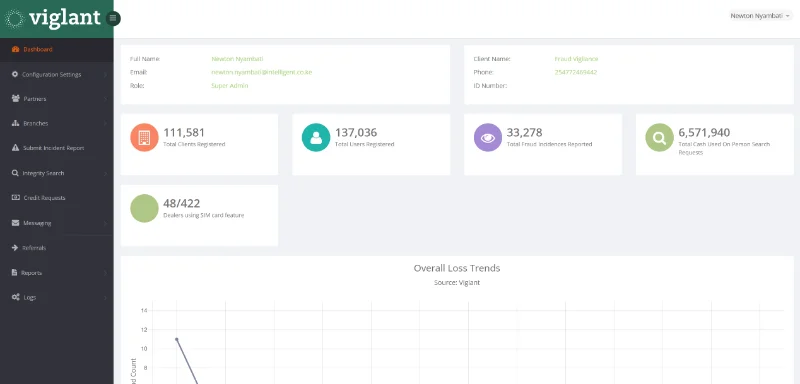Click the Full Name value Newton Nyambati
Viewport: 800px width, 384px height.
click(x=237, y=59)
